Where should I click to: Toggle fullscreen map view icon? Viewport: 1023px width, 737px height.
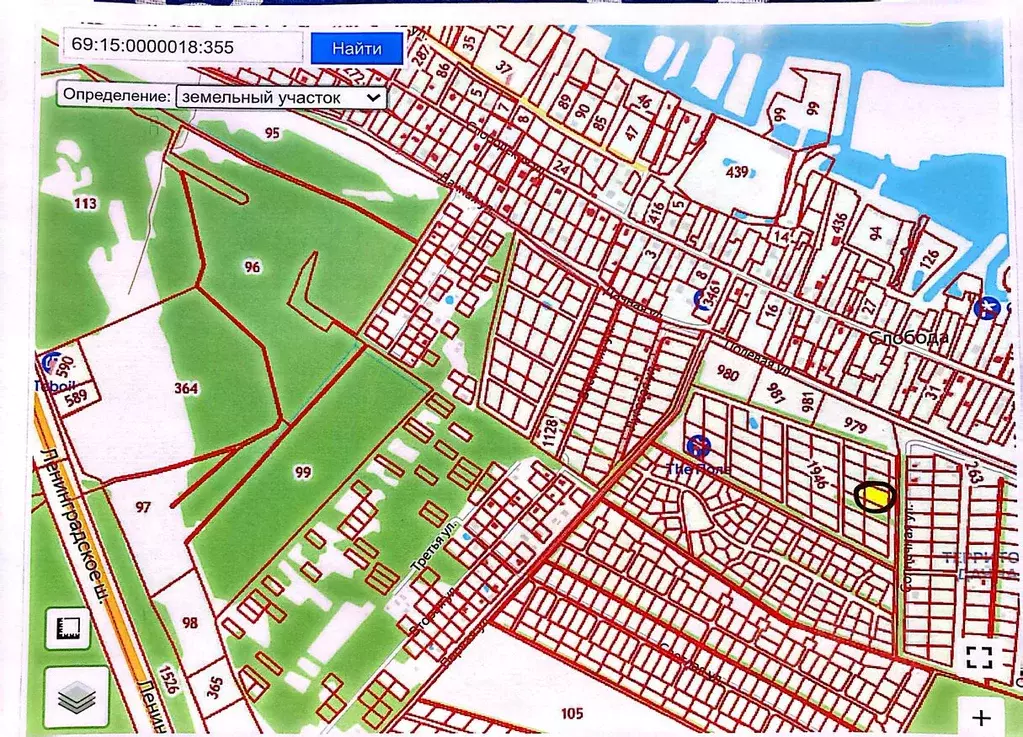[979, 657]
